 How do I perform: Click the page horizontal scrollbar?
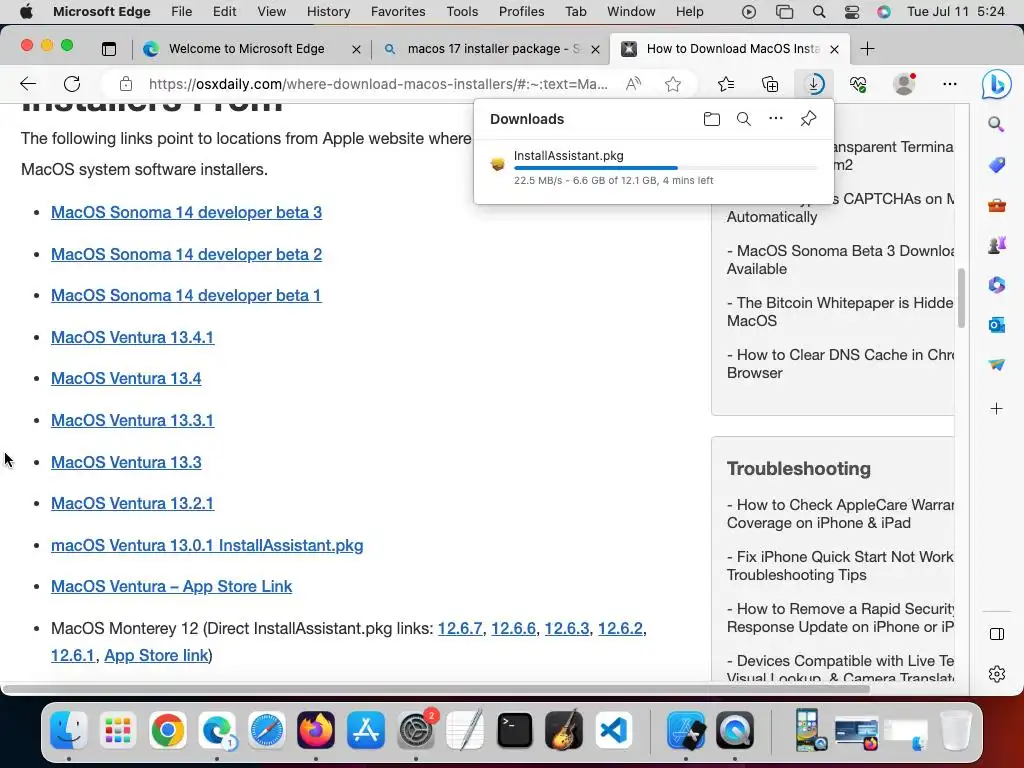point(436,689)
